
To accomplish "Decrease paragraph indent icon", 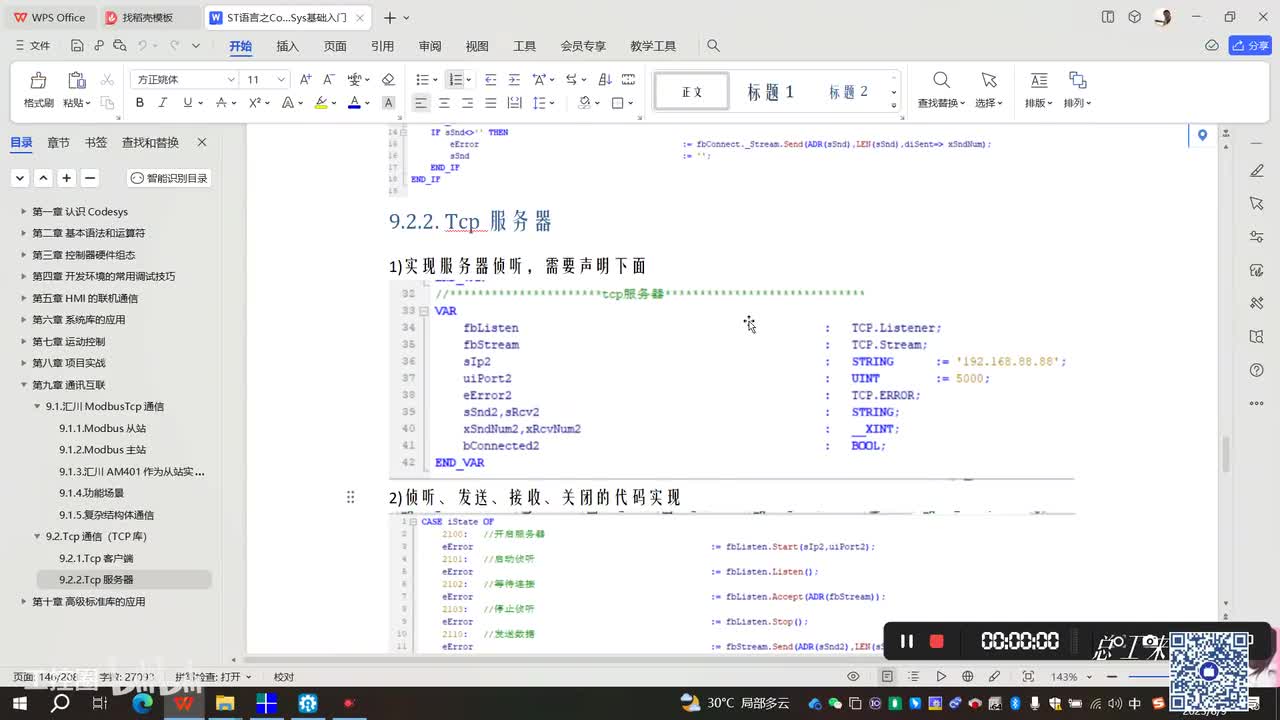I will tap(490, 79).
